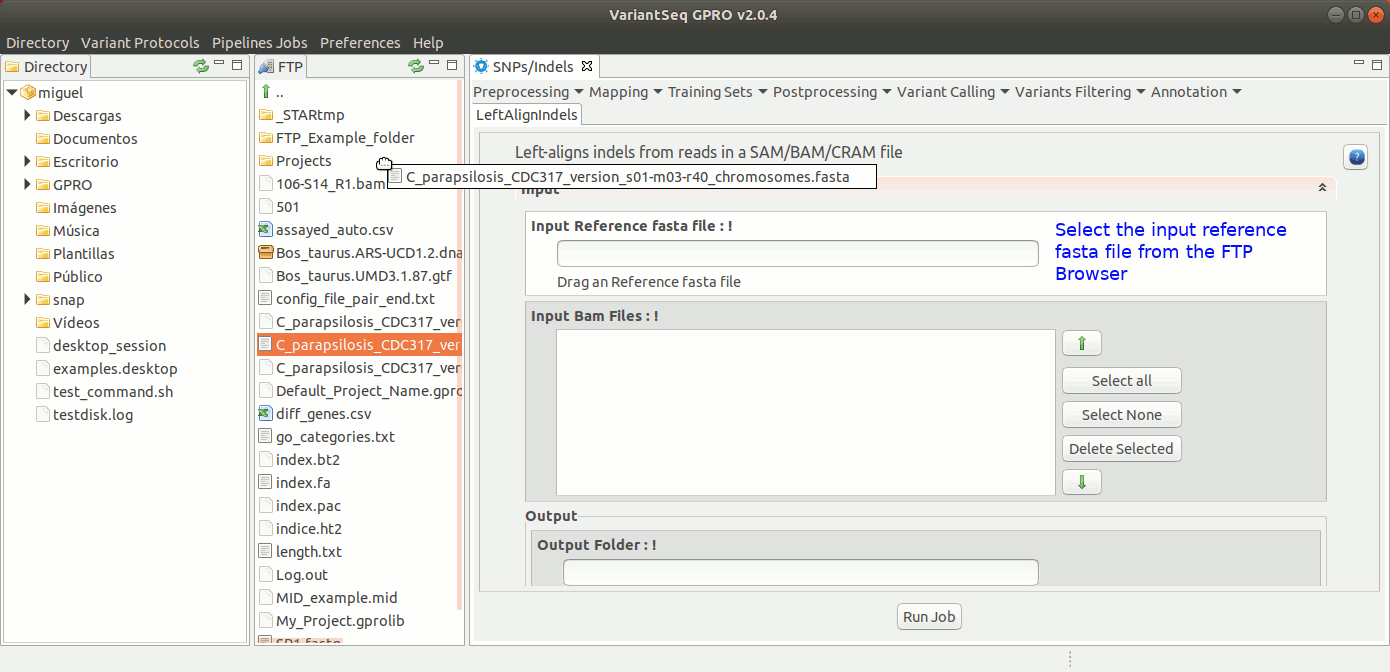Refresh the FTP browser panel
This screenshot has height=672, width=1390.
pyautogui.click(x=416, y=66)
